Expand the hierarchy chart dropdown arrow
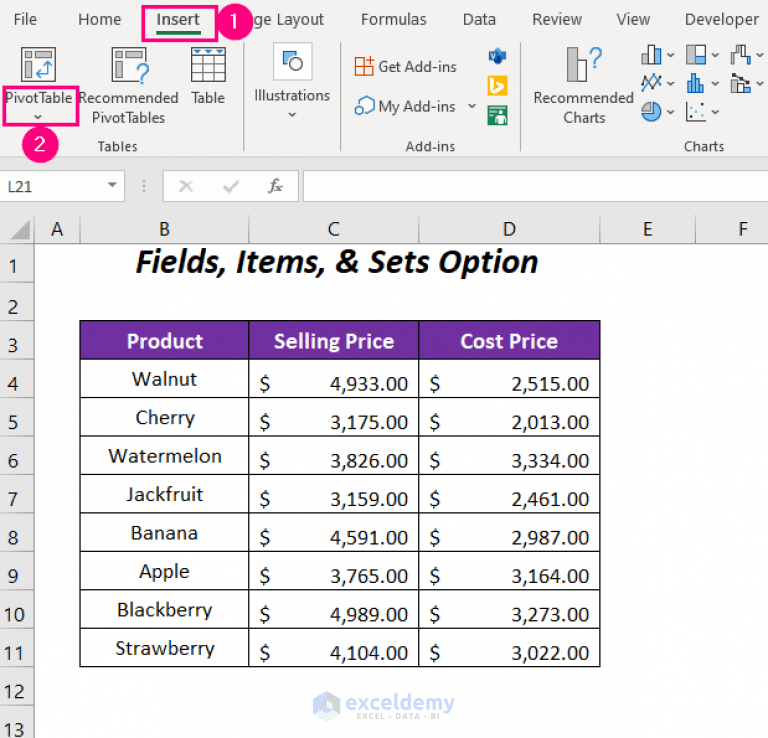This screenshot has width=768, height=738. click(x=715, y=55)
